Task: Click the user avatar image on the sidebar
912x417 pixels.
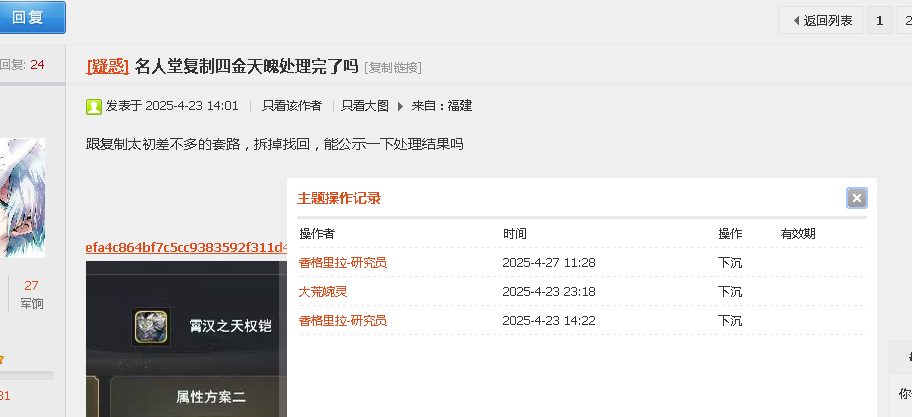Action: [x=22, y=198]
